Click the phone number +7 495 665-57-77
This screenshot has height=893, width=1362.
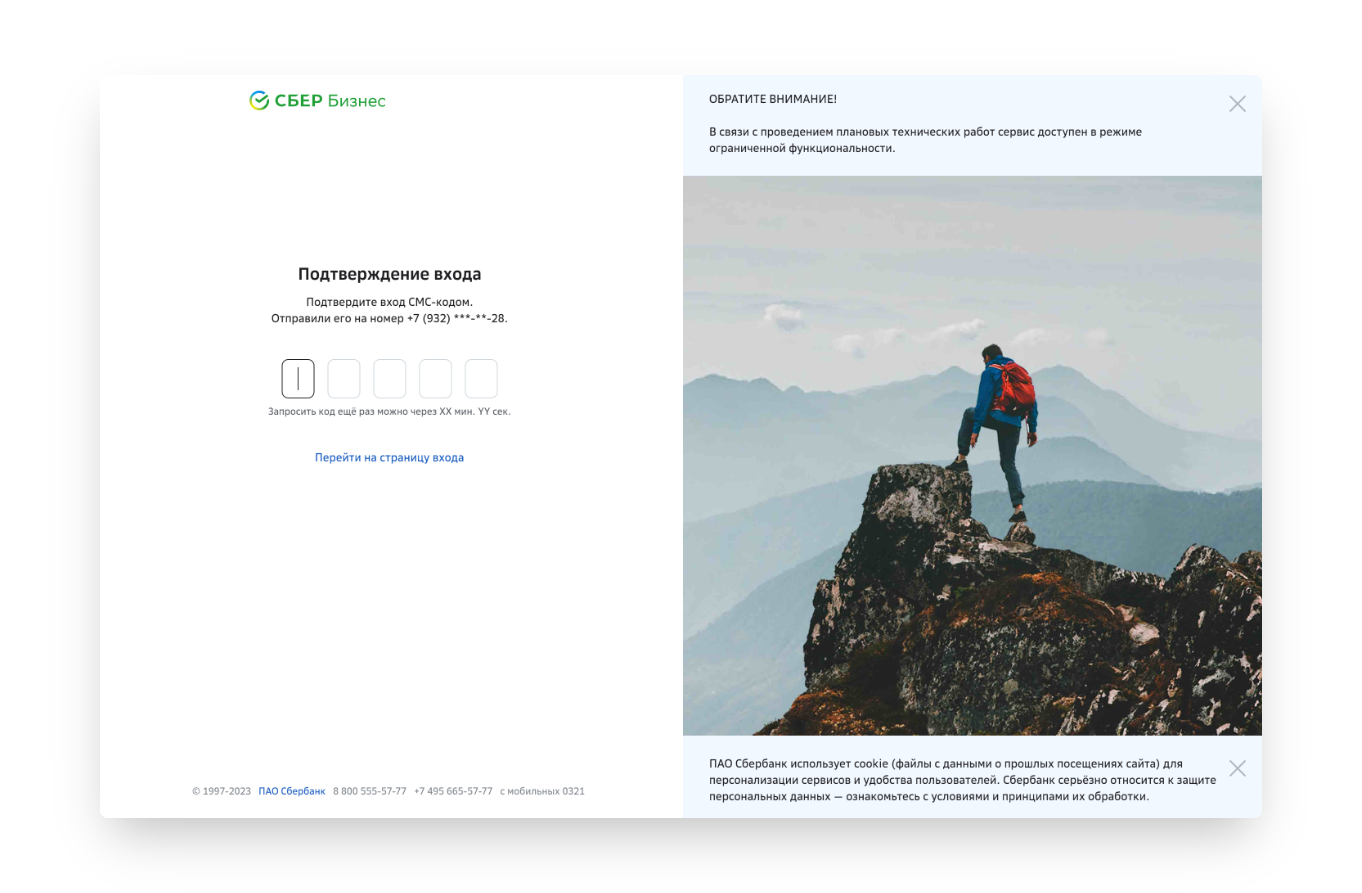(453, 791)
